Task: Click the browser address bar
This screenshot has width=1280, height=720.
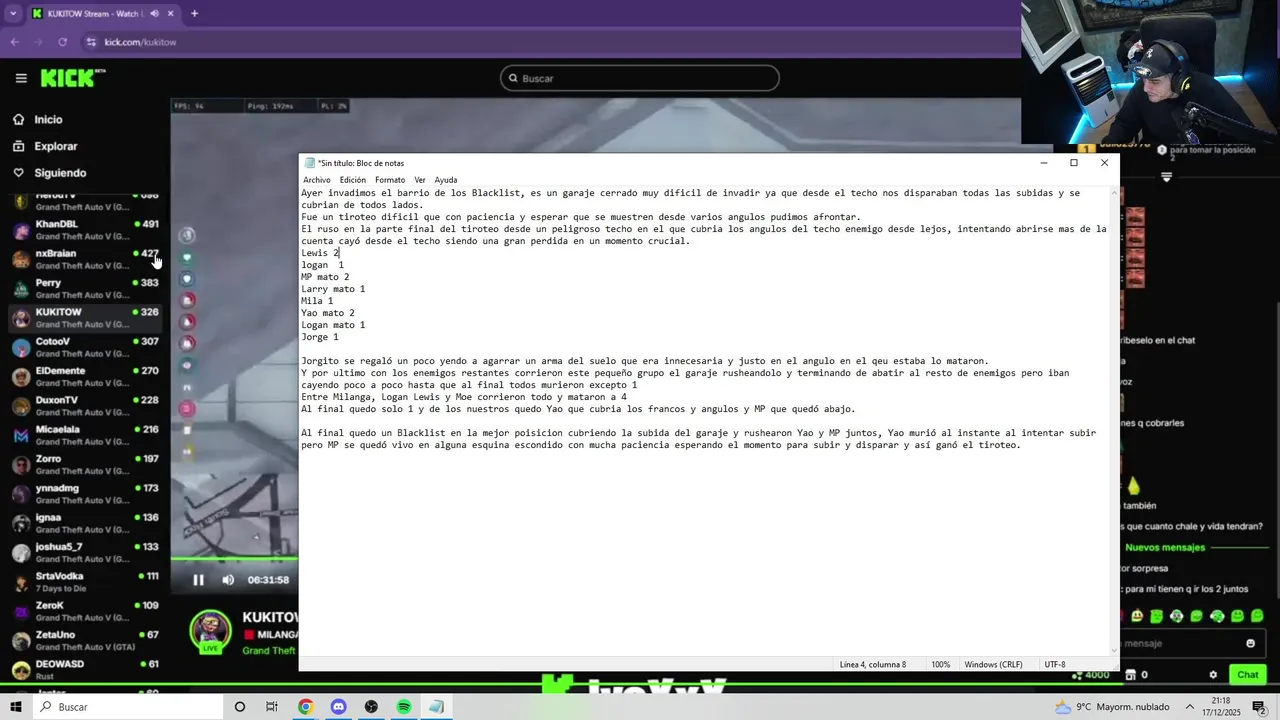Action: coord(550,42)
